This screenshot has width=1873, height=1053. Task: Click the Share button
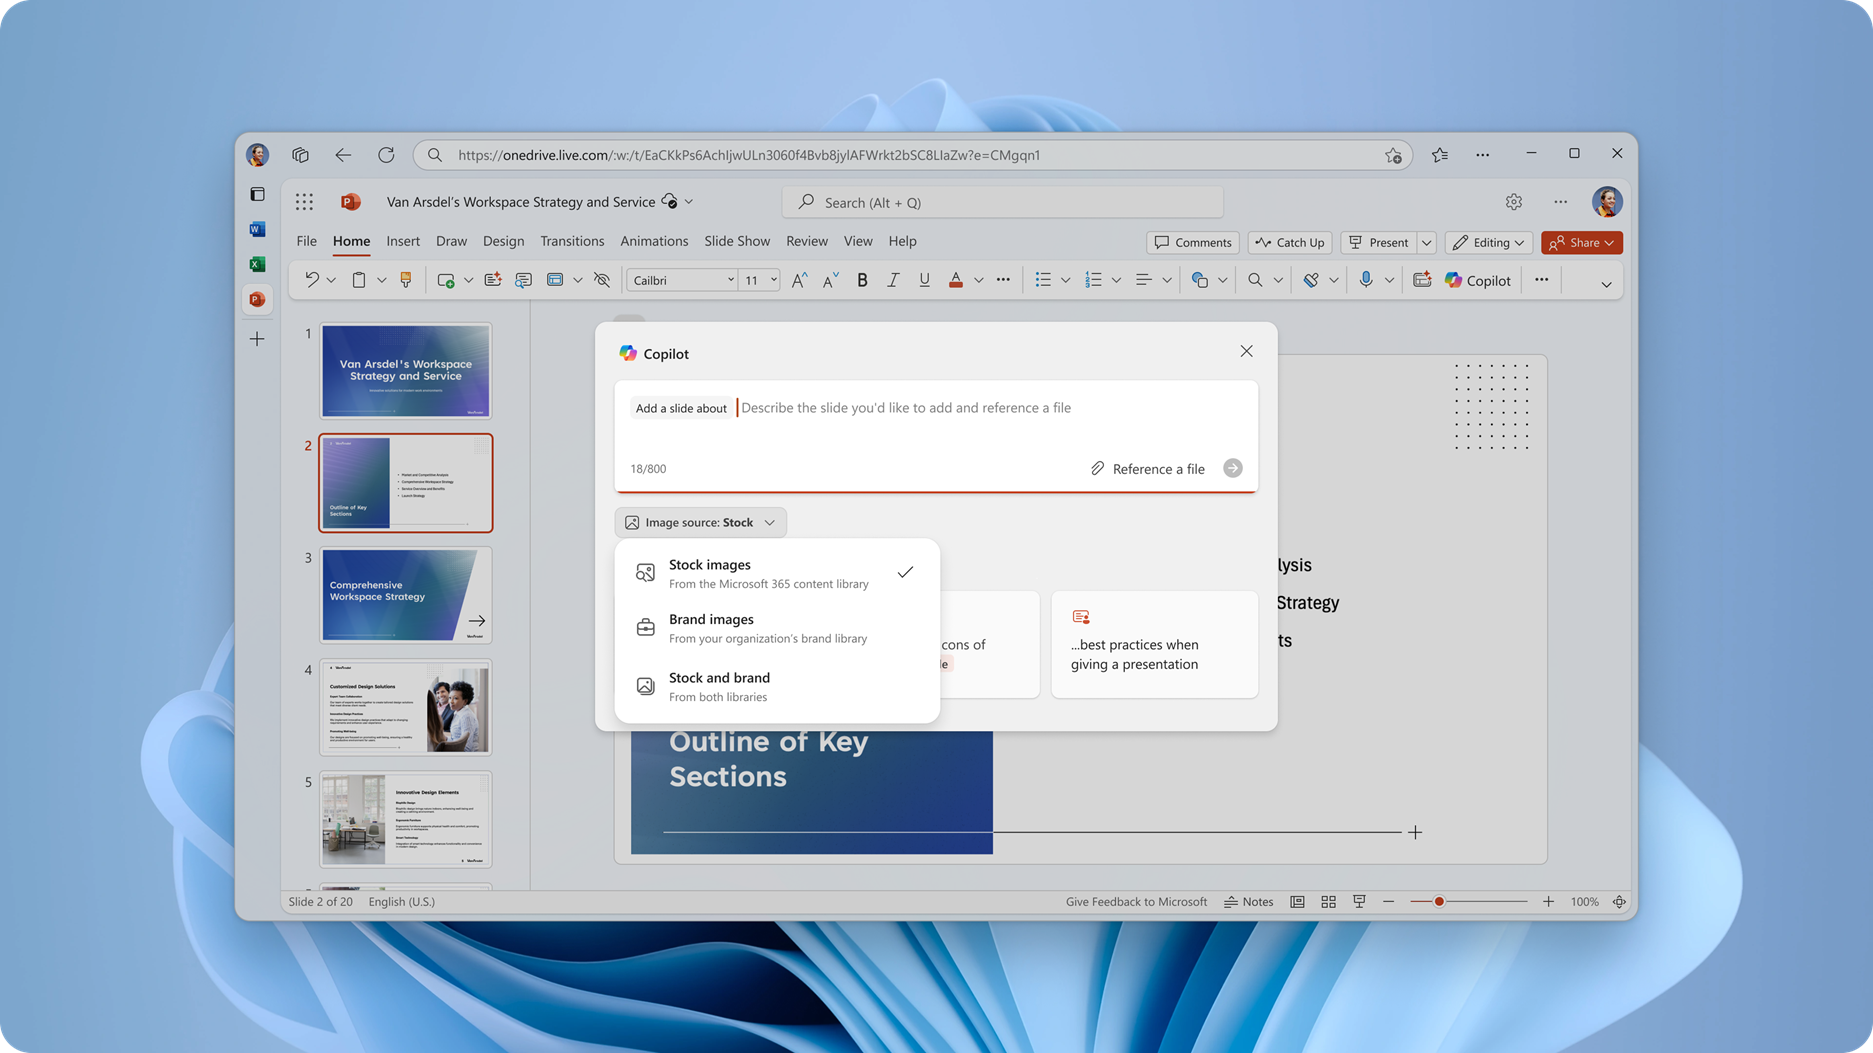pyautogui.click(x=1581, y=242)
